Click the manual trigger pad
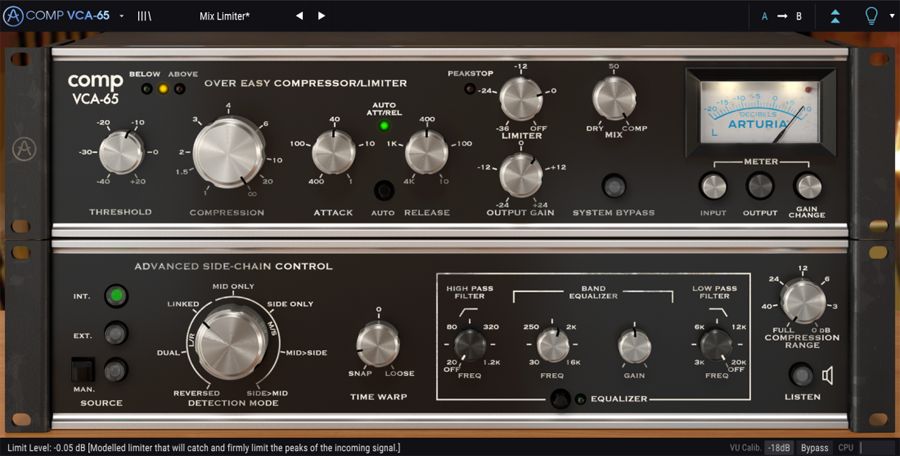Viewport: 900px width, 456px height. pyautogui.click(x=83, y=370)
